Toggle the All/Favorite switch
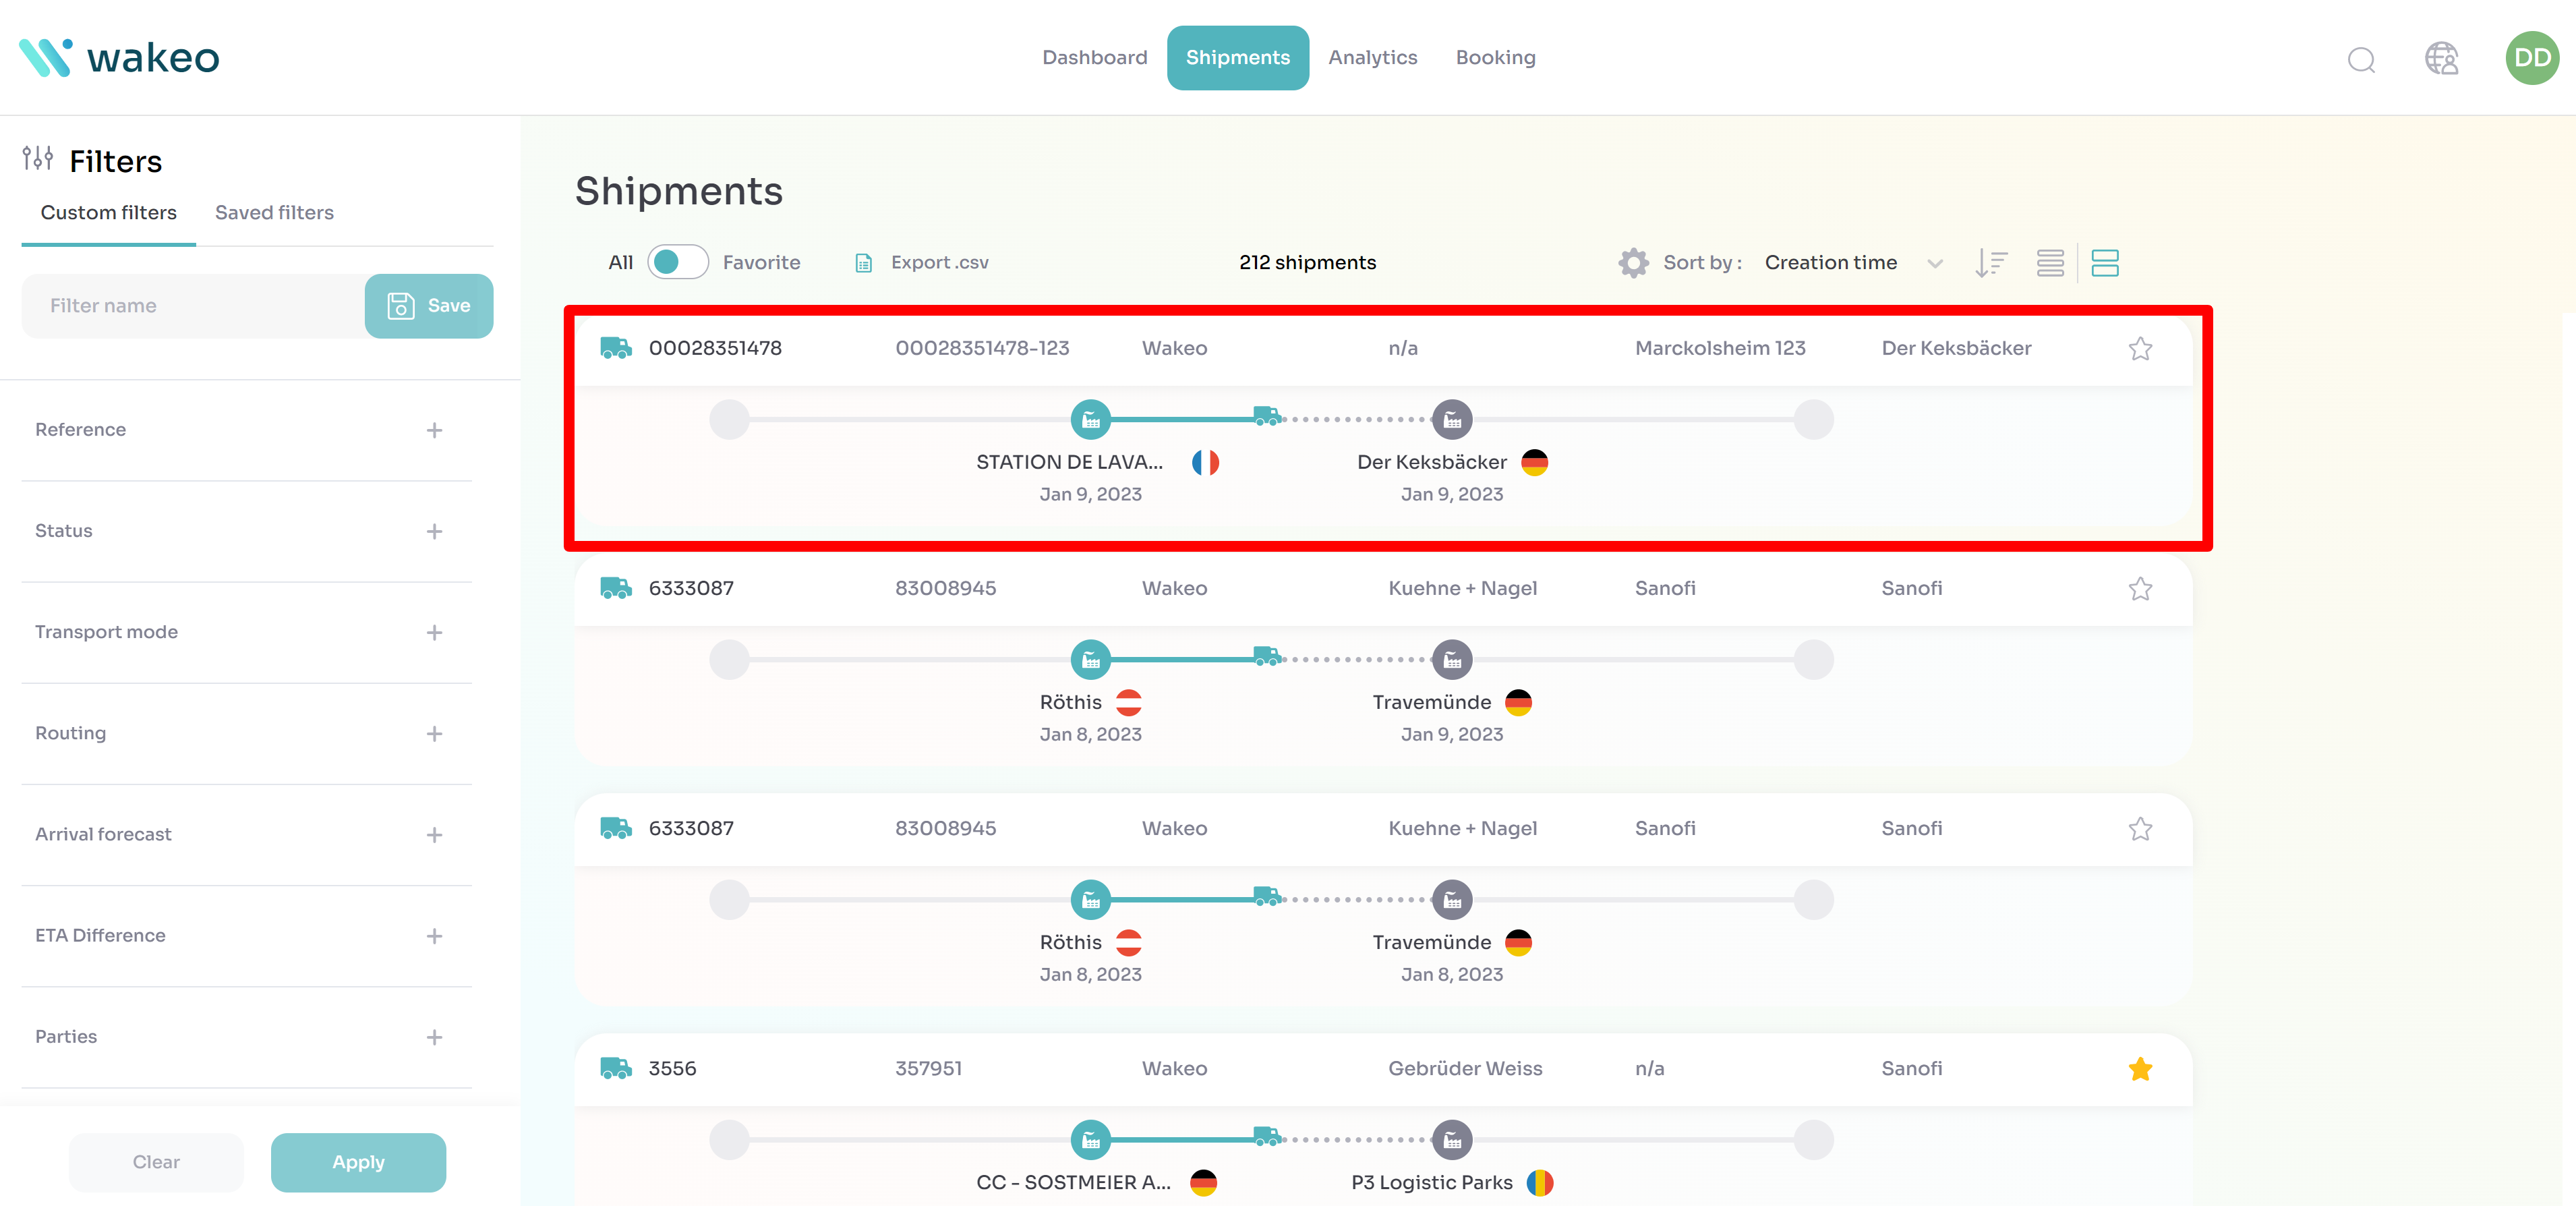This screenshot has width=2576, height=1206. coord(677,262)
